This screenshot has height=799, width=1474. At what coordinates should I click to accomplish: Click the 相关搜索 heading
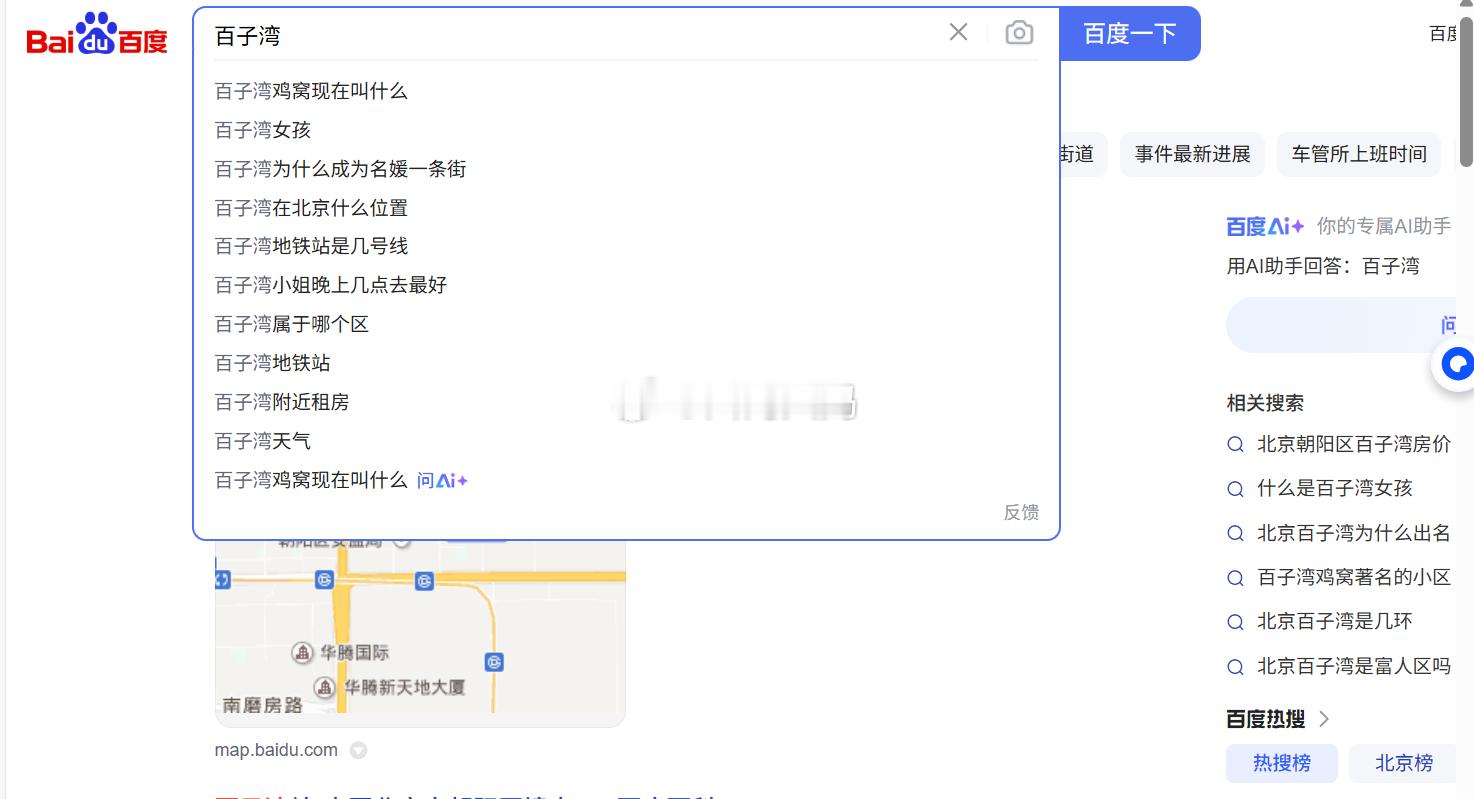1265,403
